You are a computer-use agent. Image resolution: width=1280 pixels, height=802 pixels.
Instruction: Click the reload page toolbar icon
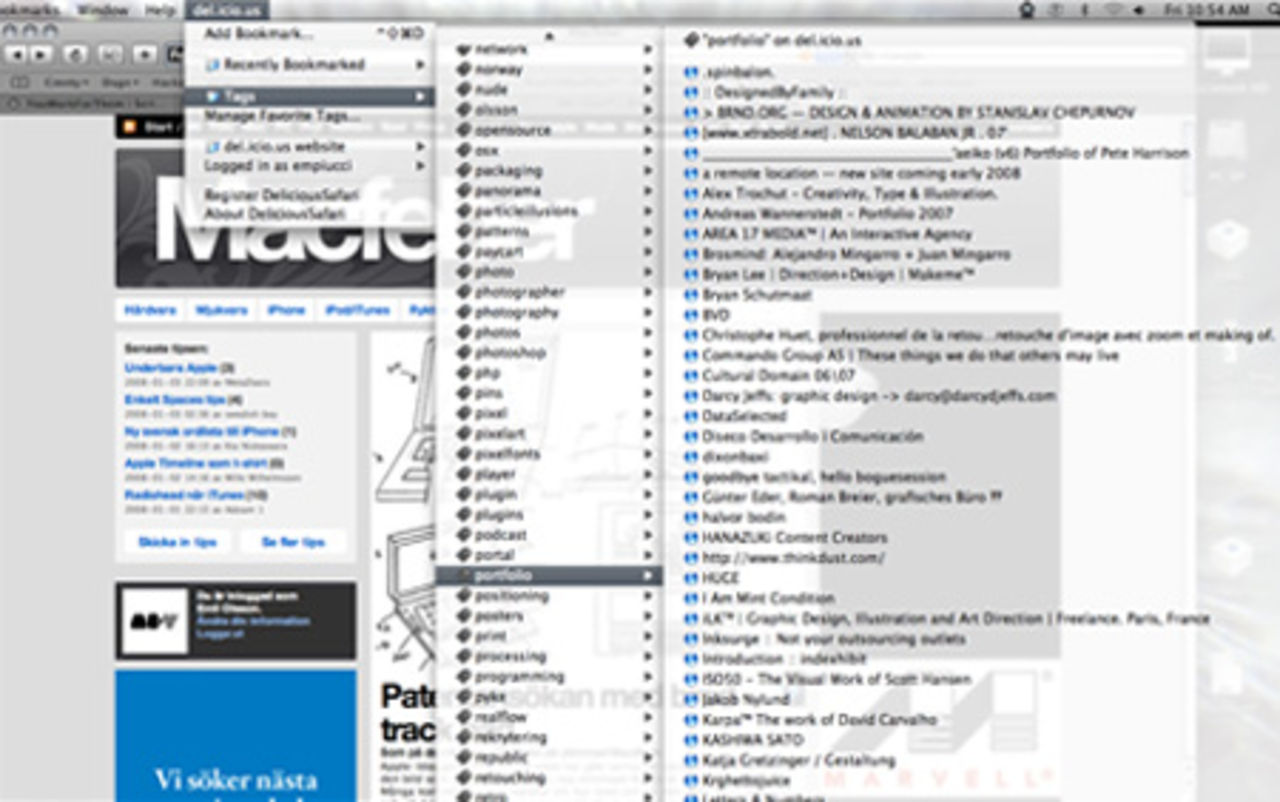click(76, 54)
